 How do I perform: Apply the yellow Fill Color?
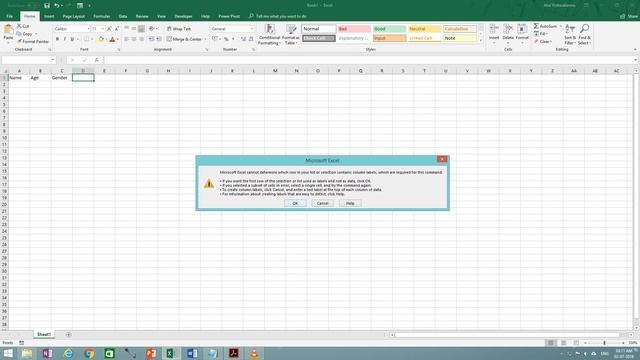coord(101,39)
